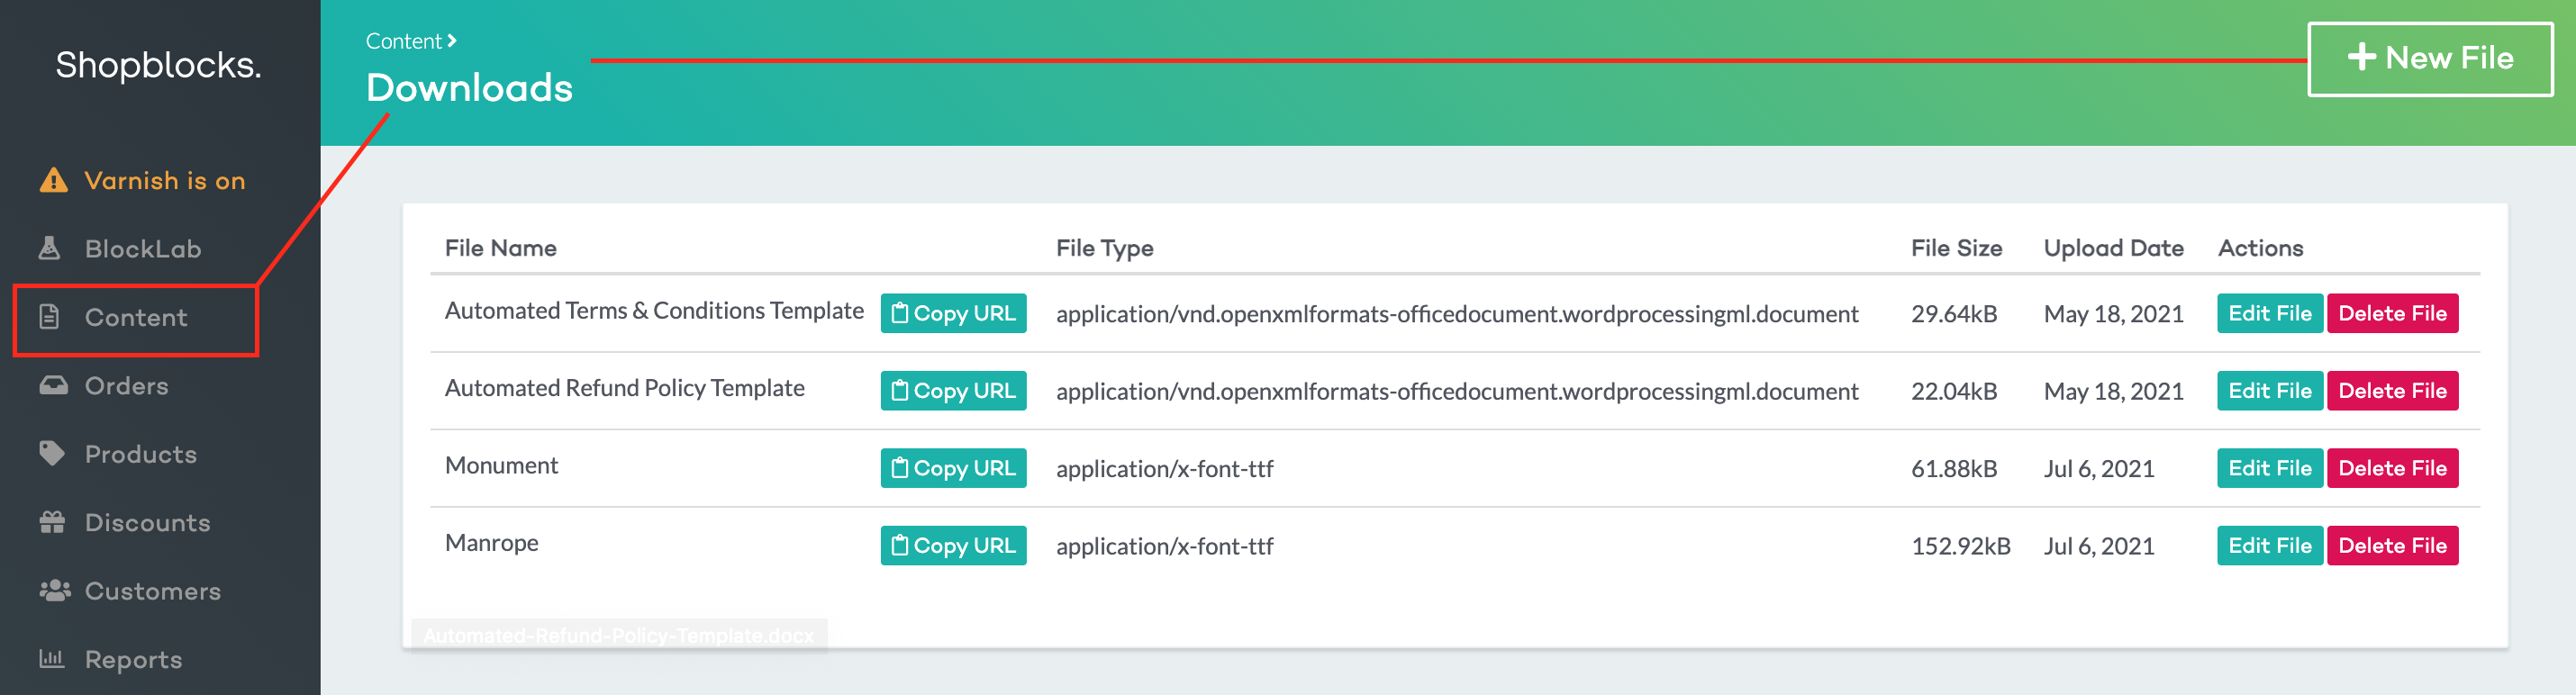Delete the Automated Terms & Conditions Template file
Viewport: 2576px width, 695px height.
[x=2392, y=313]
